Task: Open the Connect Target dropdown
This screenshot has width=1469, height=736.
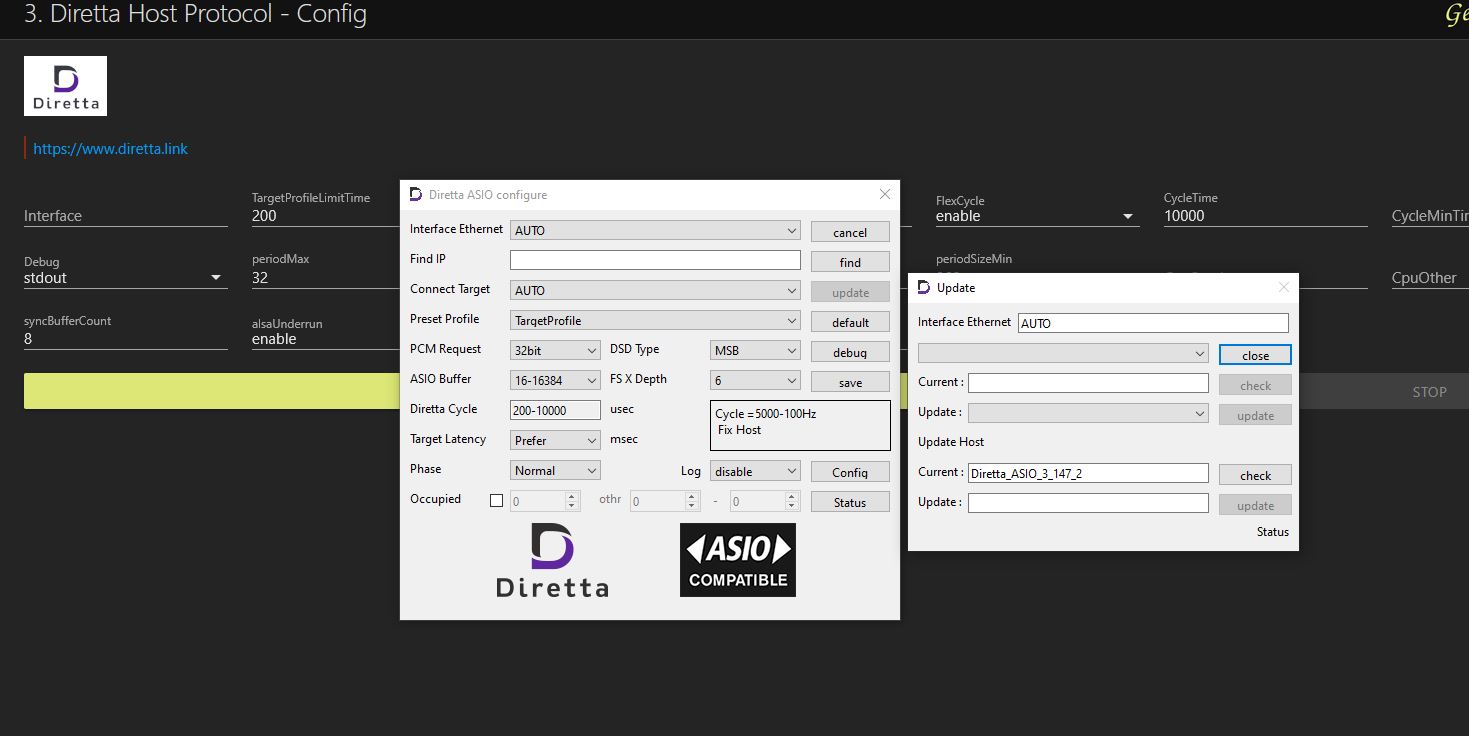Action: [655, 290]
